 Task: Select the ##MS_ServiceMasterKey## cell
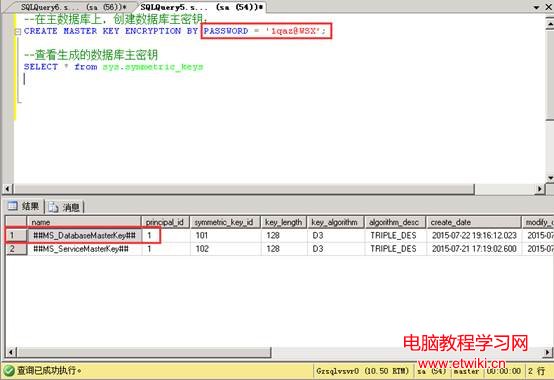[x=84, y=249]
